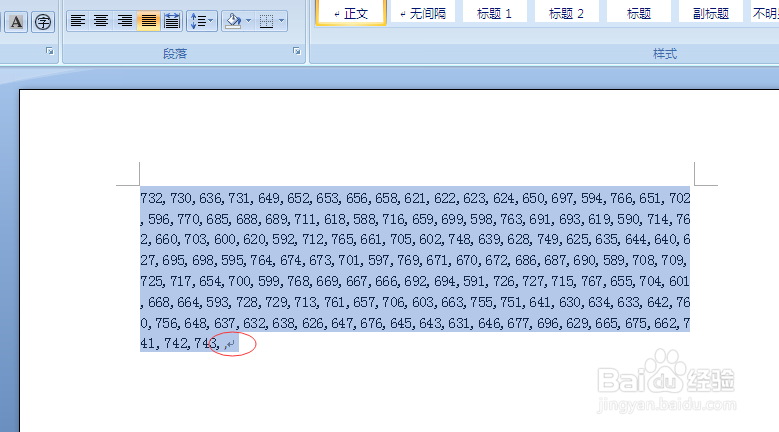Open the line spacing dropdown
Viewport: 779px width, 432px height.
202,21
